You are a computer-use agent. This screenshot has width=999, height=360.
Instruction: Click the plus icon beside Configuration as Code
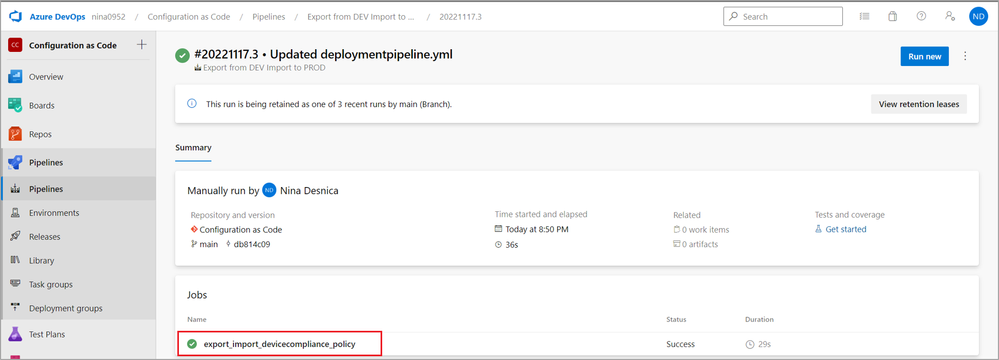[x=142, y=45]
